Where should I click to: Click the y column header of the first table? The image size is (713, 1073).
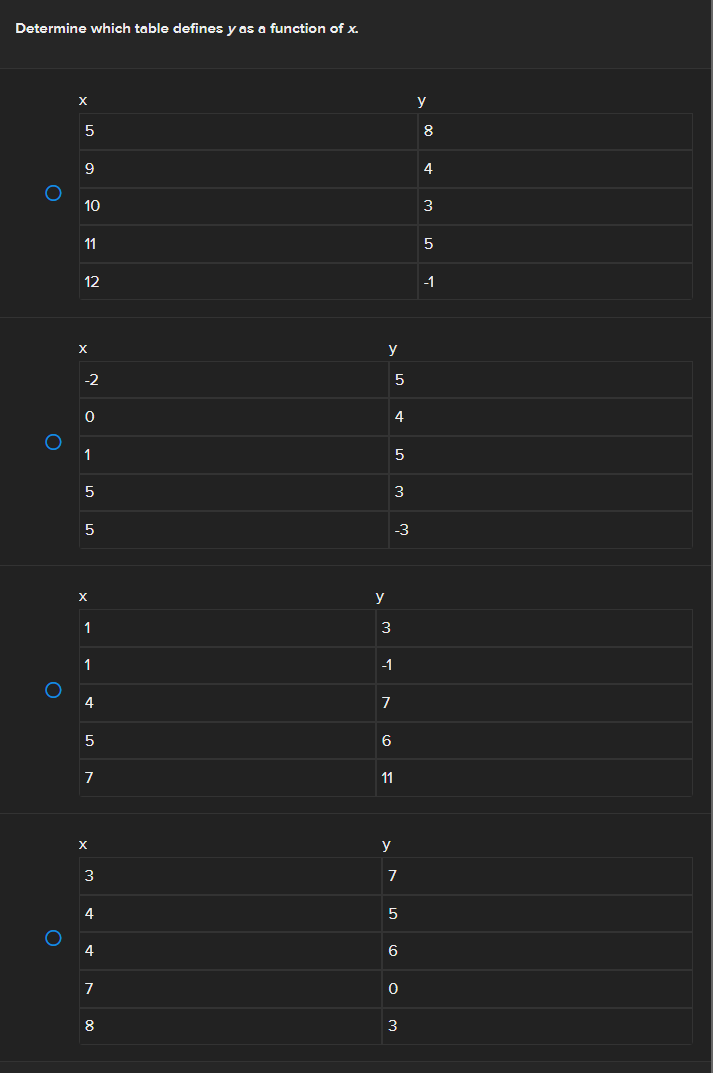tap(422, 100)
